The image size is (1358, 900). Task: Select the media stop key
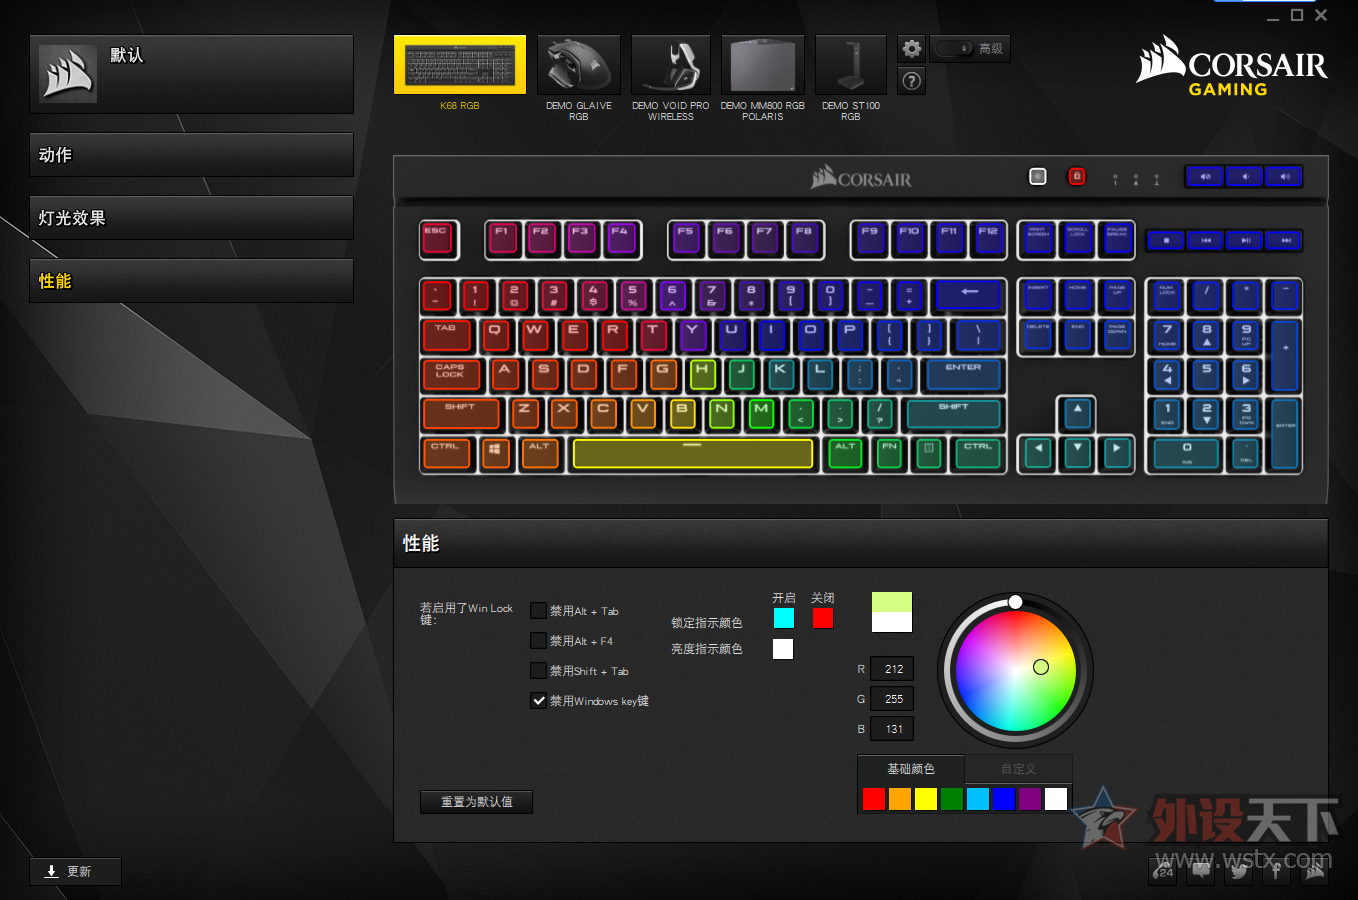pyautogui.click(x=1166, y=240)
